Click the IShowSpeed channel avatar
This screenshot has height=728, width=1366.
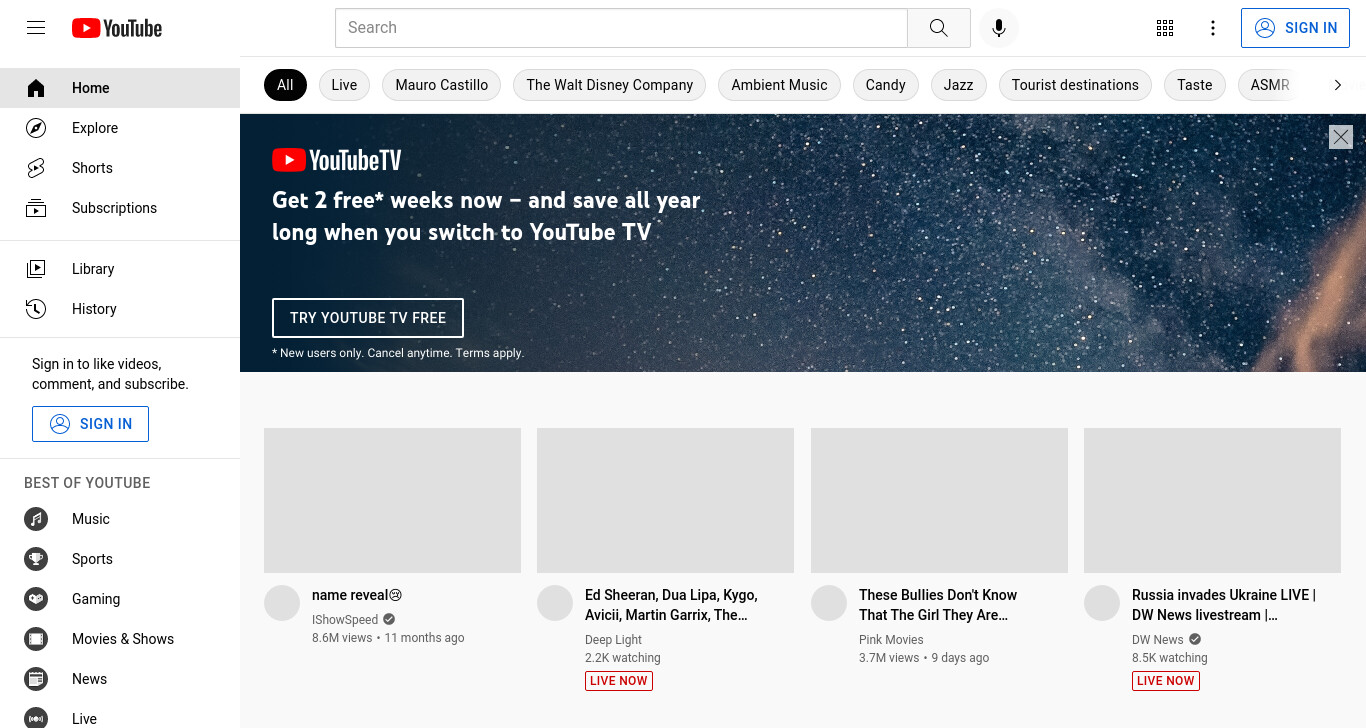[282, 603]
